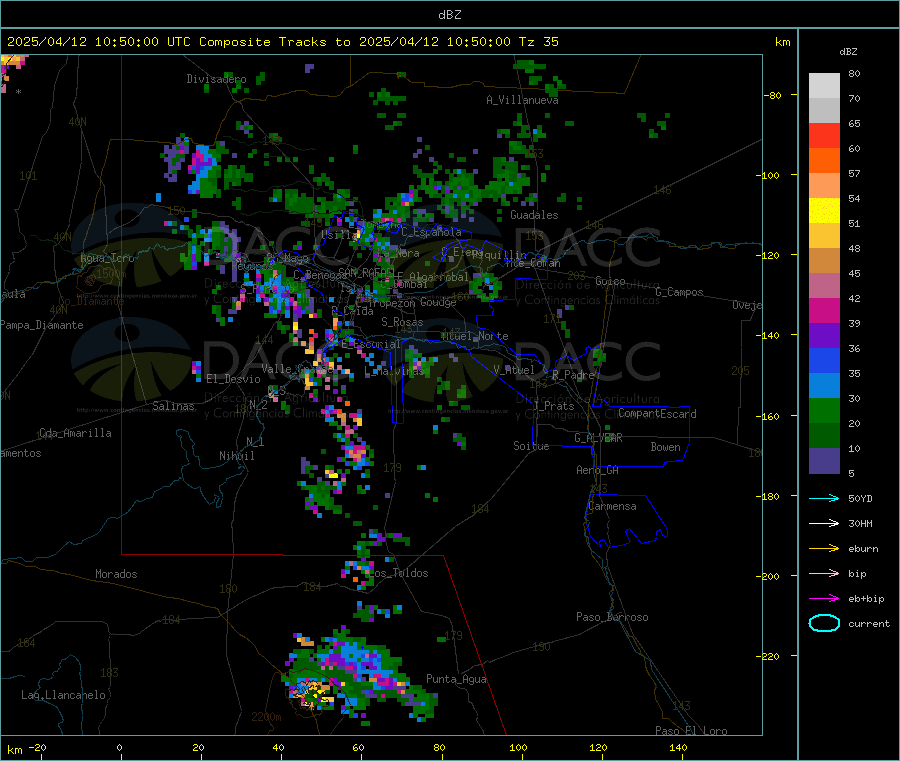The width and height of the screenshot is (900, 761).
Task: Click the timestamp header '2025/04/12 10:50:00 UTC Composite'
Action: click(x=139, y=42)
